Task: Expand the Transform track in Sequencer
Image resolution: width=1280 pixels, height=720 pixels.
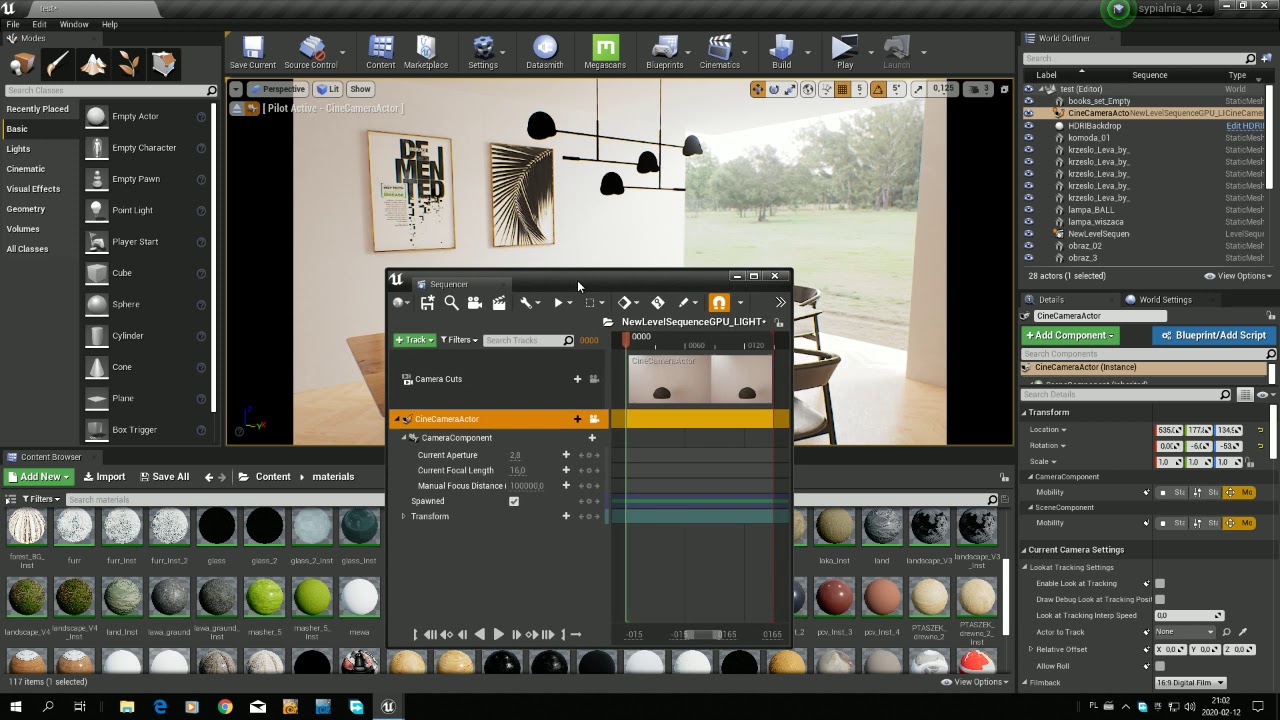Action: coord(404,516)
